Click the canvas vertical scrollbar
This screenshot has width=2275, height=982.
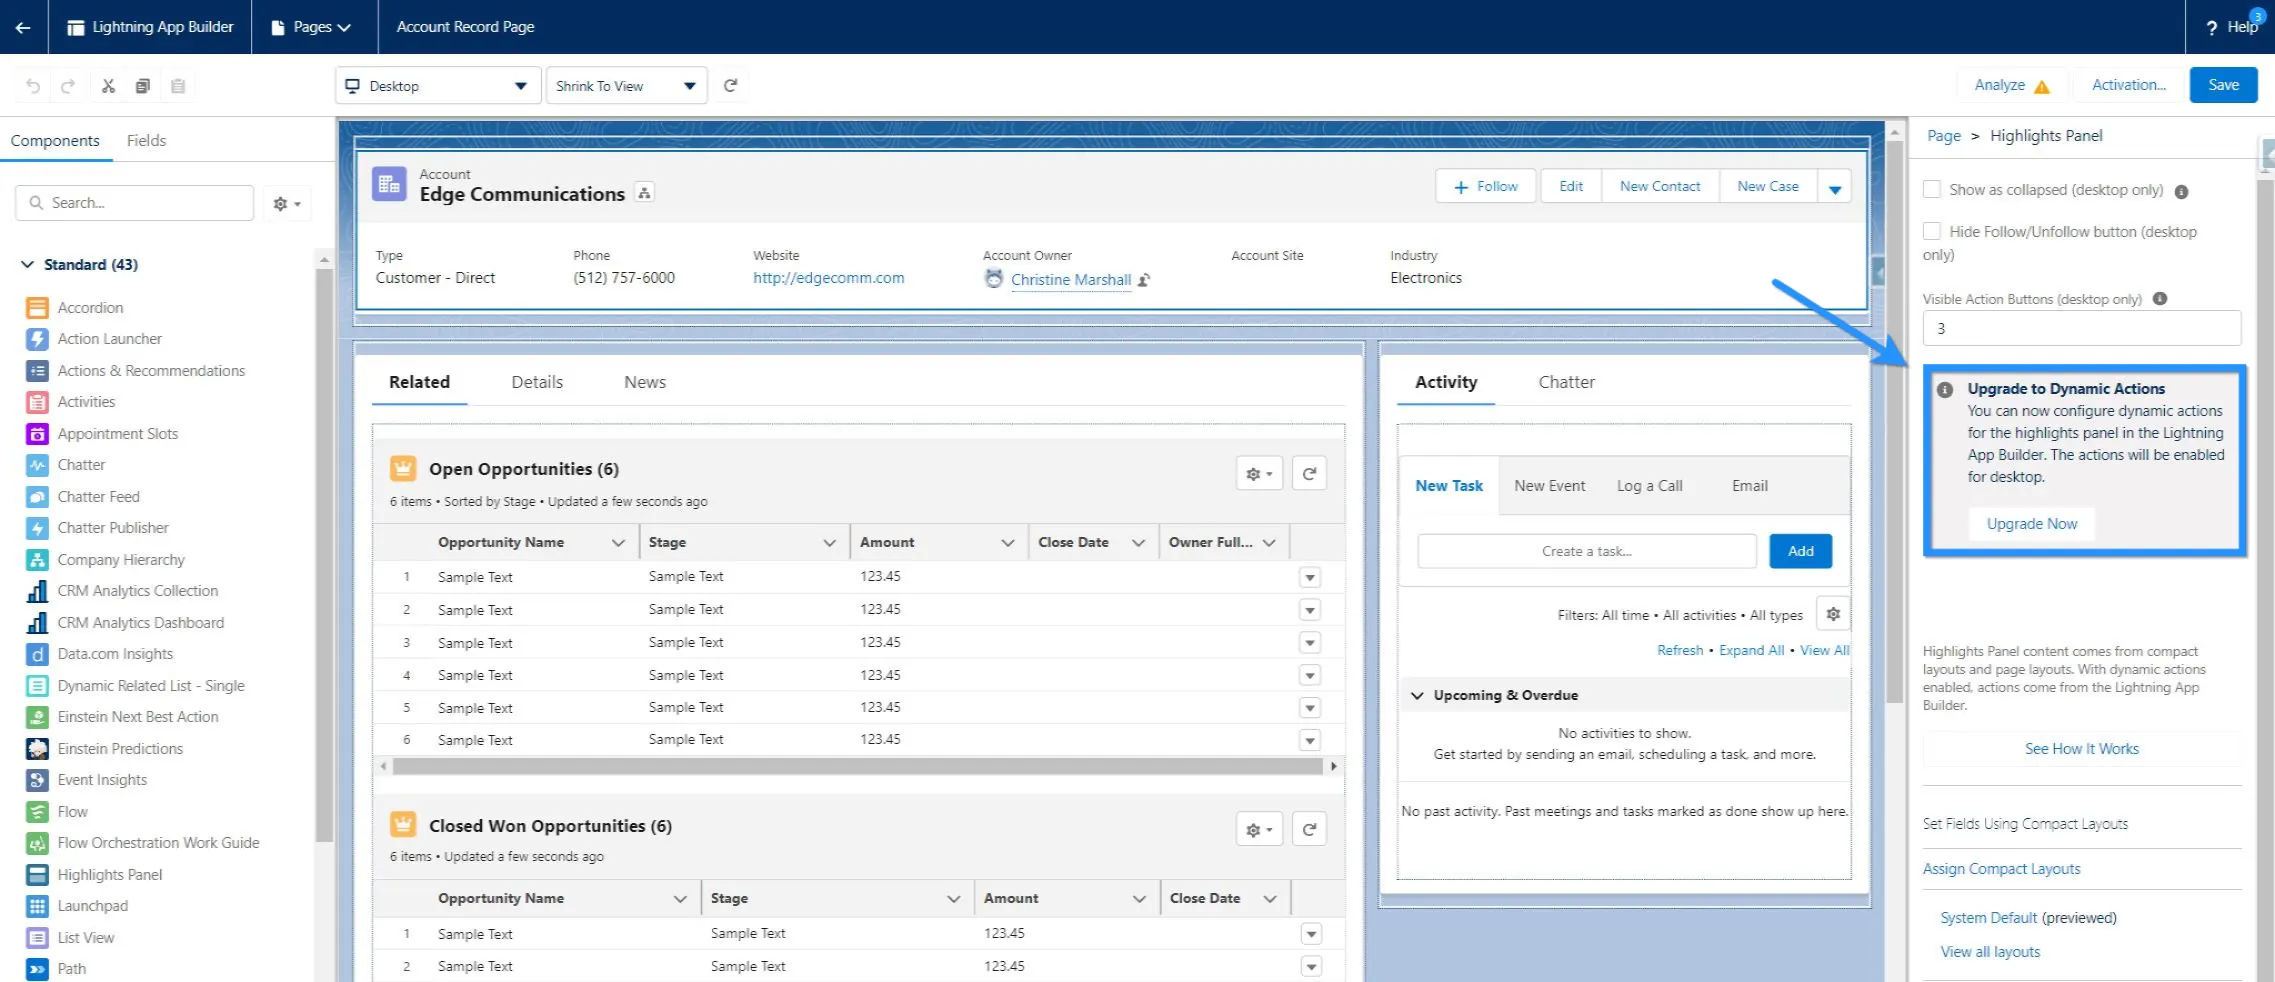(x=1894, y=420)
